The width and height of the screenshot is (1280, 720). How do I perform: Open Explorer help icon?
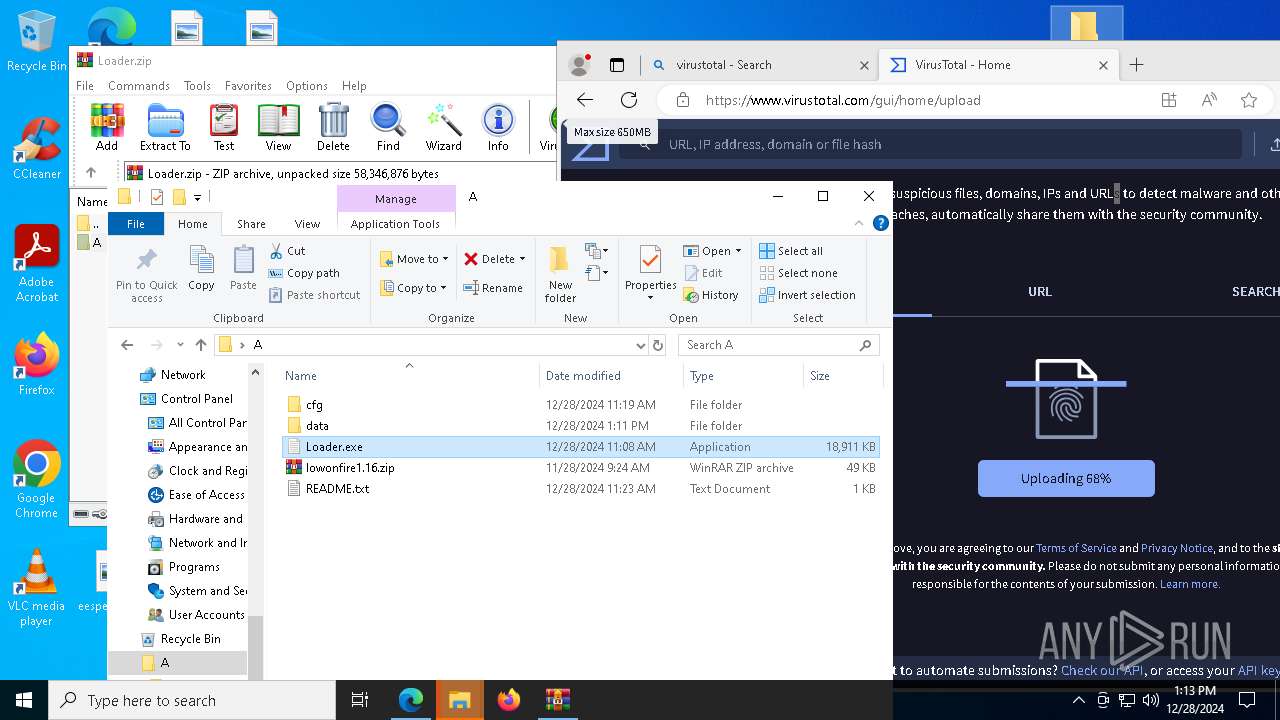(881, 223)
